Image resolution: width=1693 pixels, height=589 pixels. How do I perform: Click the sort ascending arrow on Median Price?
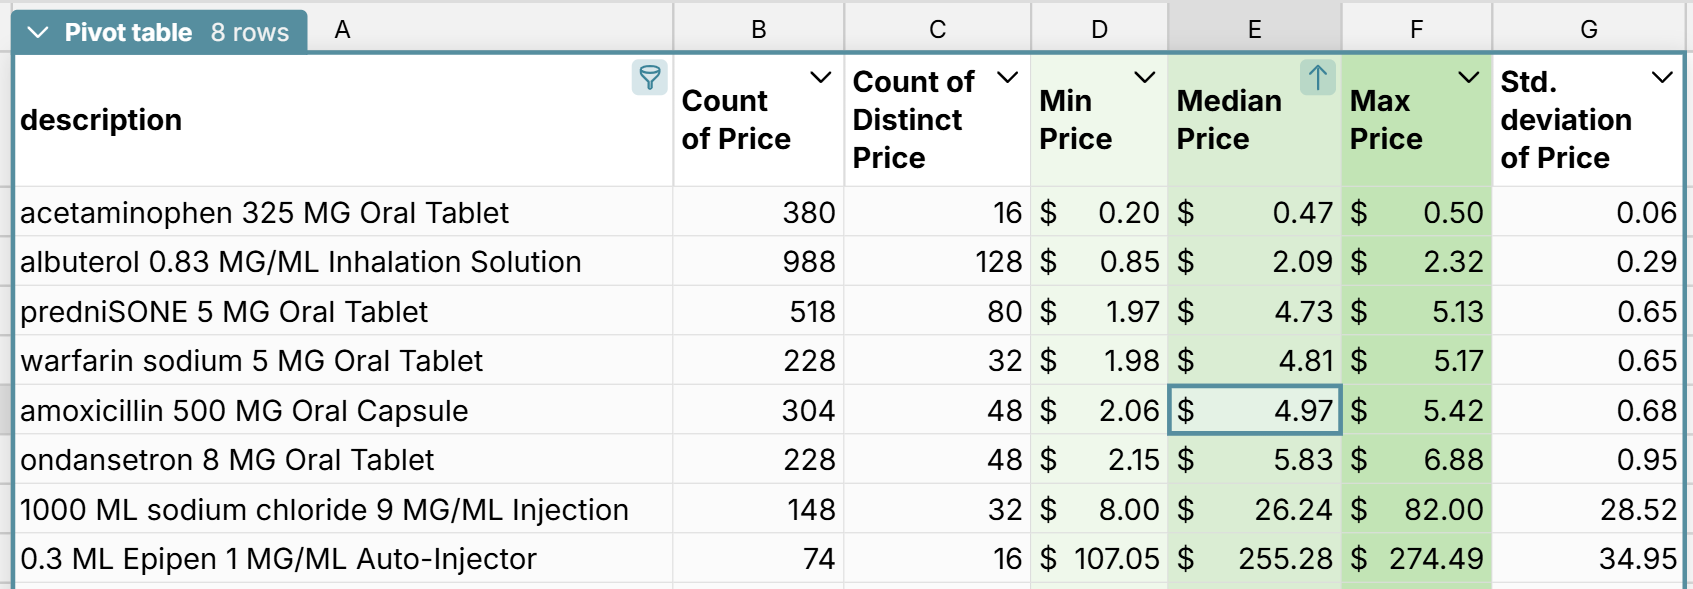click(x=1318, y=77)
